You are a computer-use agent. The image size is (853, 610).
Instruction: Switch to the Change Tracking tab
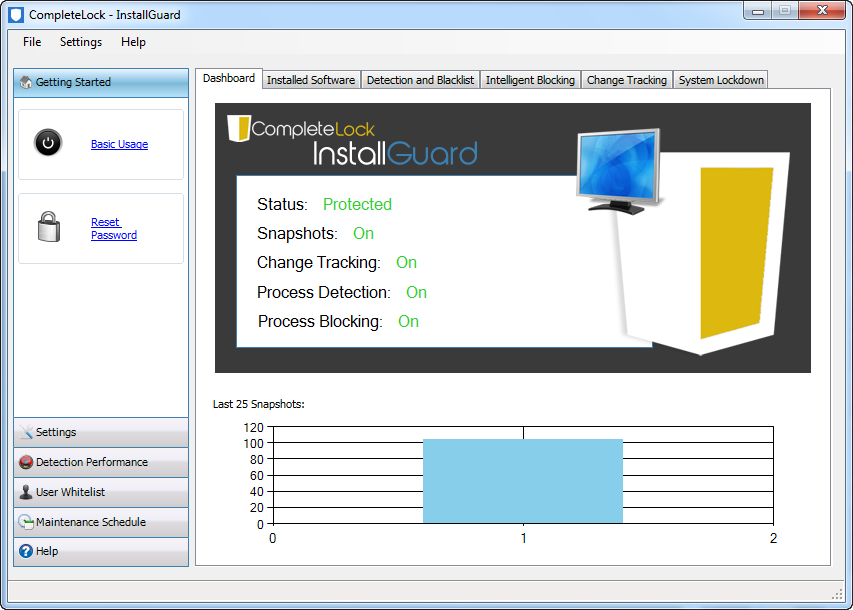tap(627, 80)
